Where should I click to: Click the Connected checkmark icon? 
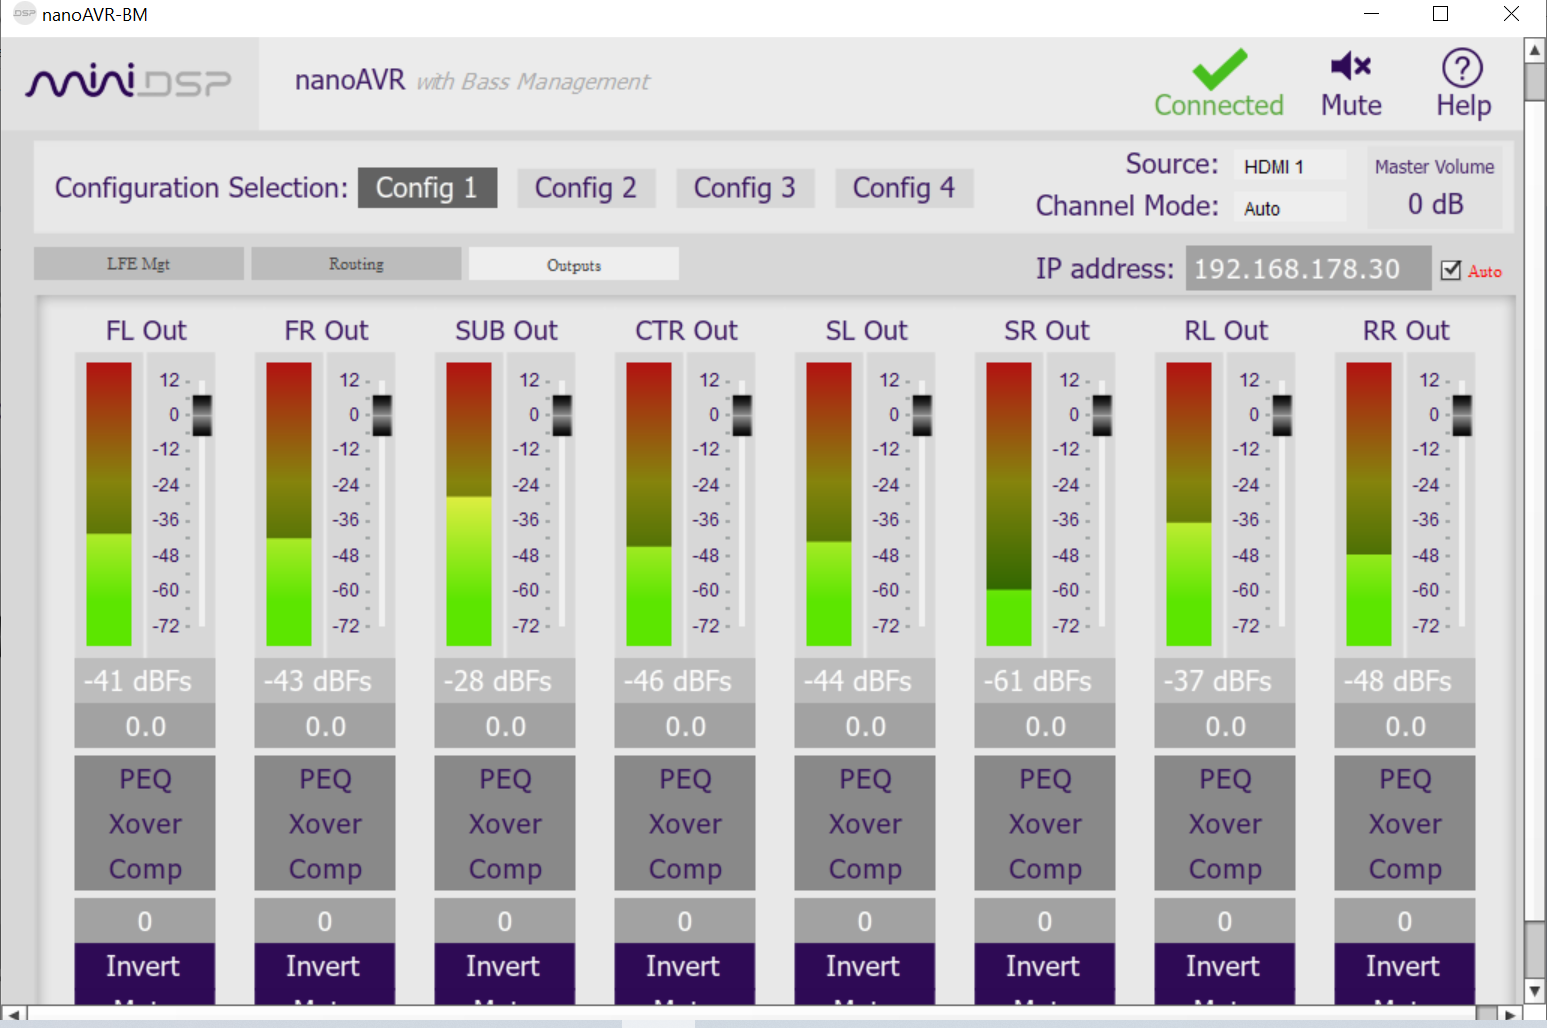1219,69
